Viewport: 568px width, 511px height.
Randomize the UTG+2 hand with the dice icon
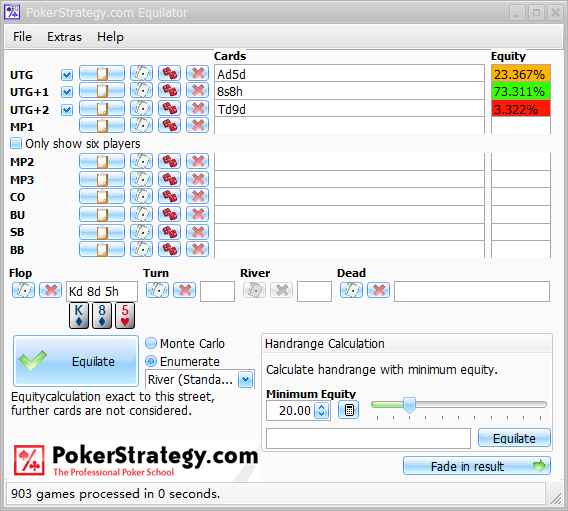point(169,108)
